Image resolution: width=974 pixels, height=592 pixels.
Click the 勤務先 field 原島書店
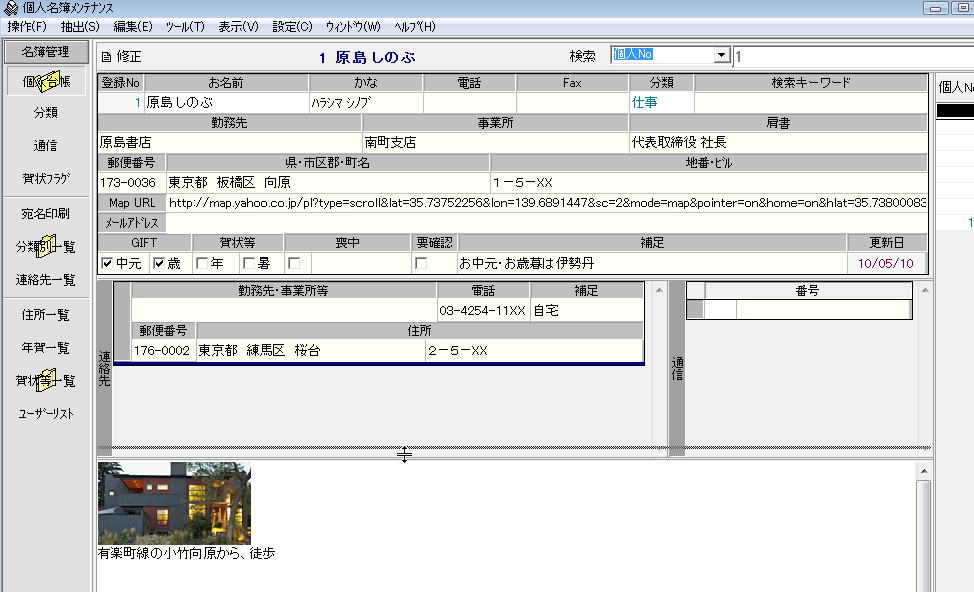pos(230,142)
